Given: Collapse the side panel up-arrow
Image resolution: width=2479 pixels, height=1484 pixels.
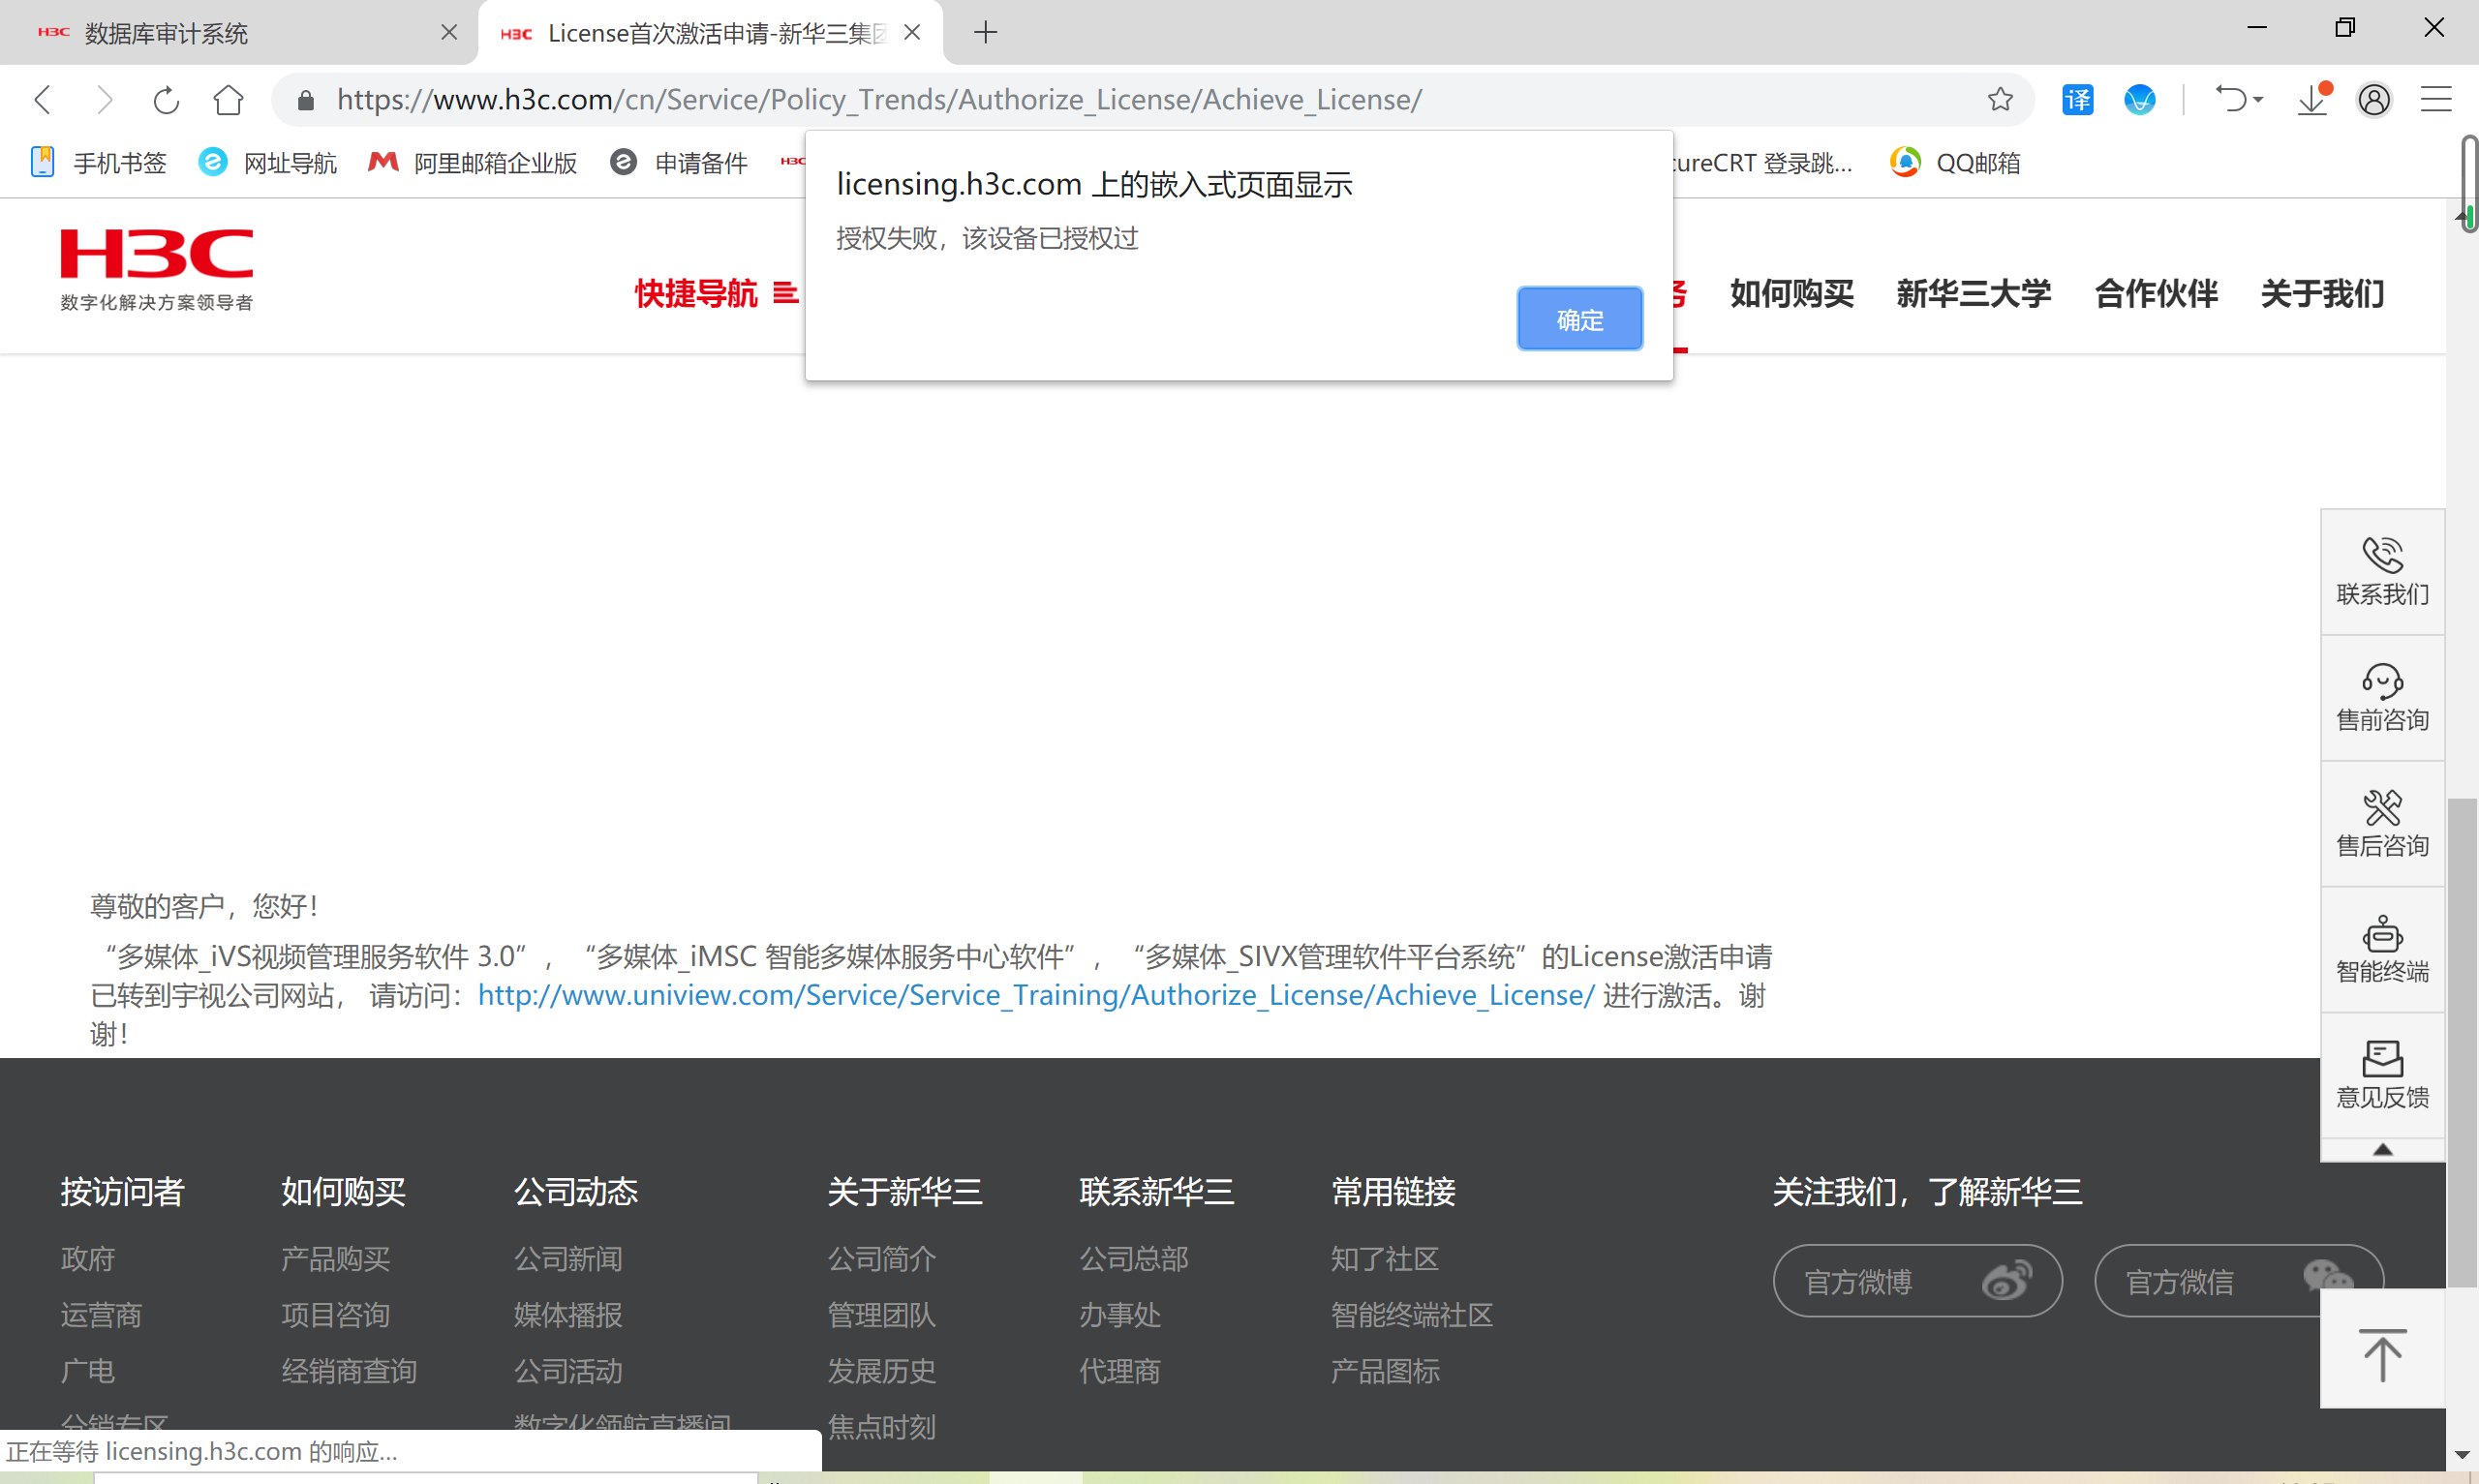Looking at the screenshot, I should [2382, 1150].
